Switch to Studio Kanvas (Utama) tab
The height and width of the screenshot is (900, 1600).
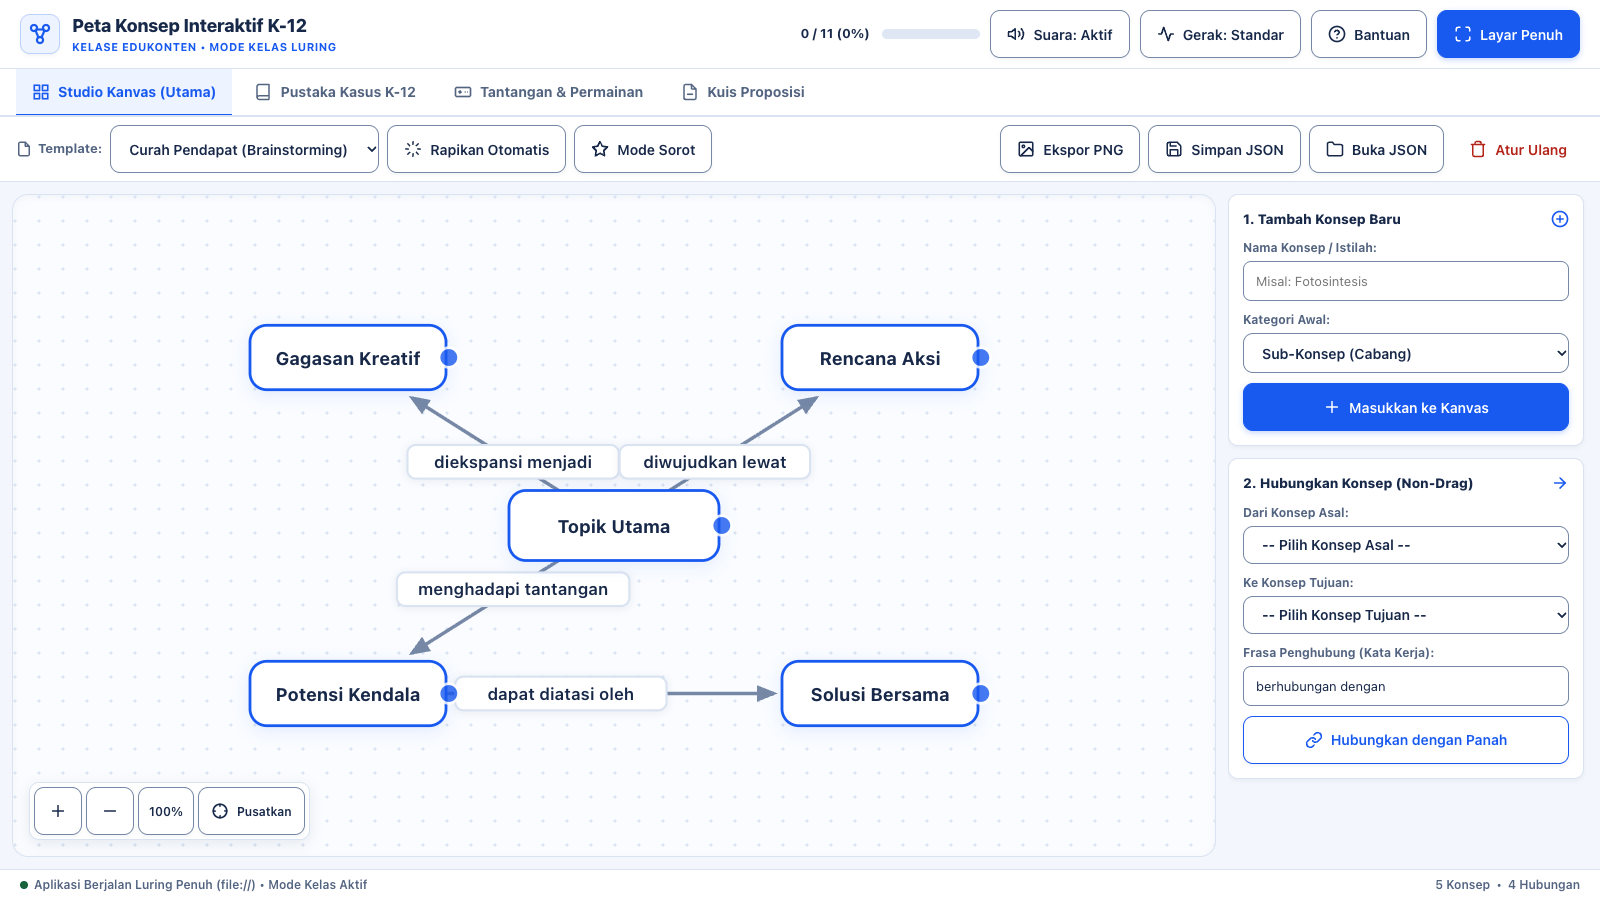click(124, 92)
